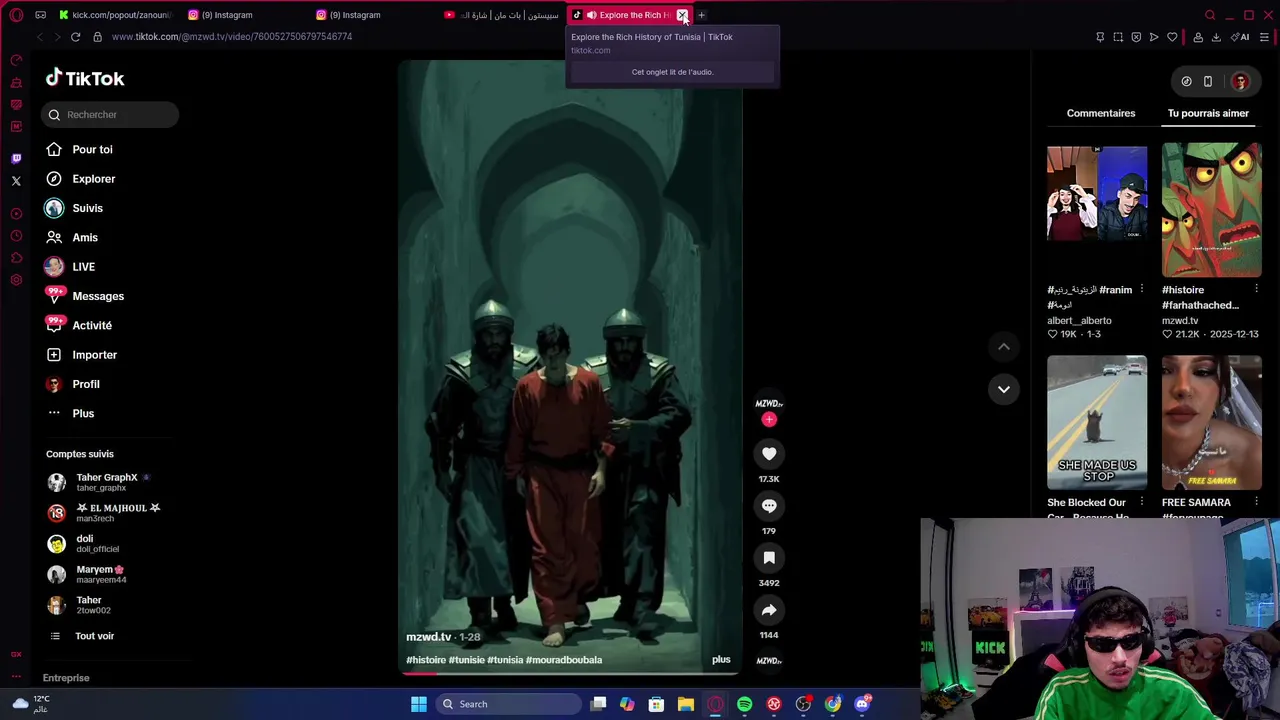1280x720 pixels.
Task: Open Spotify from the taskbar
Action: tap(745, 704)
